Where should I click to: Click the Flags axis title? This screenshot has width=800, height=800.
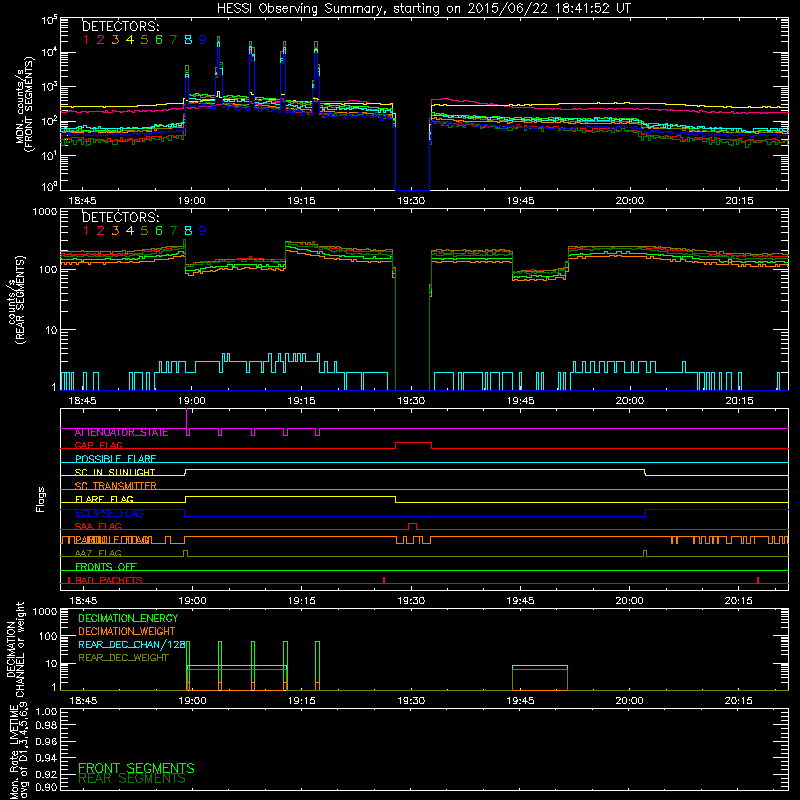click(41, 499)
